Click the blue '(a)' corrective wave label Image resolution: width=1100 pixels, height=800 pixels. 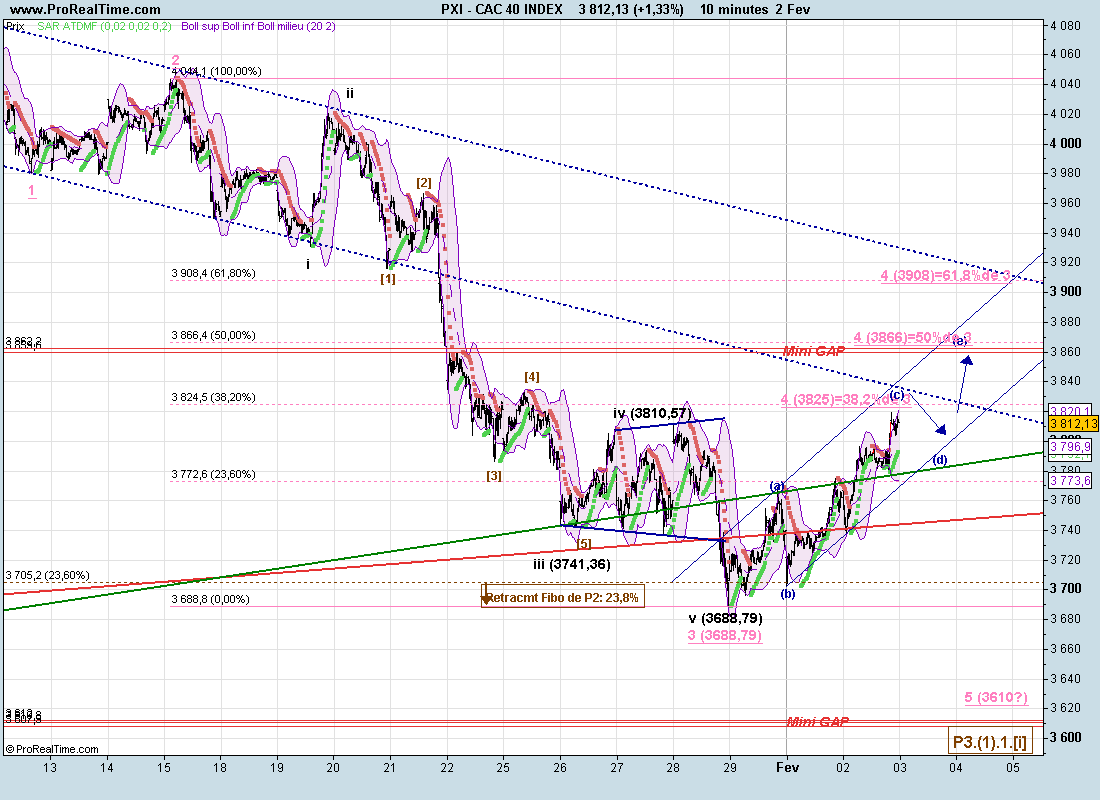(777, 486)
